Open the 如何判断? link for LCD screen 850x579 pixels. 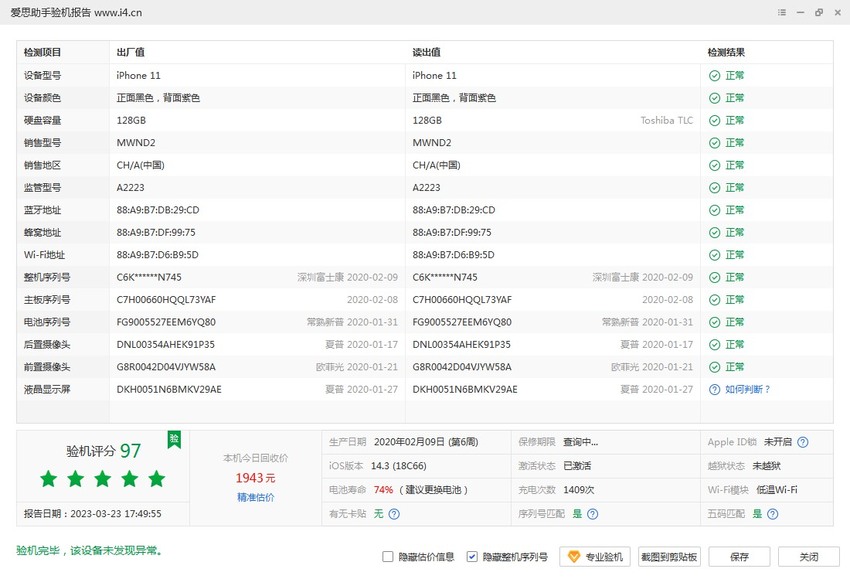[x=748, y=390]
